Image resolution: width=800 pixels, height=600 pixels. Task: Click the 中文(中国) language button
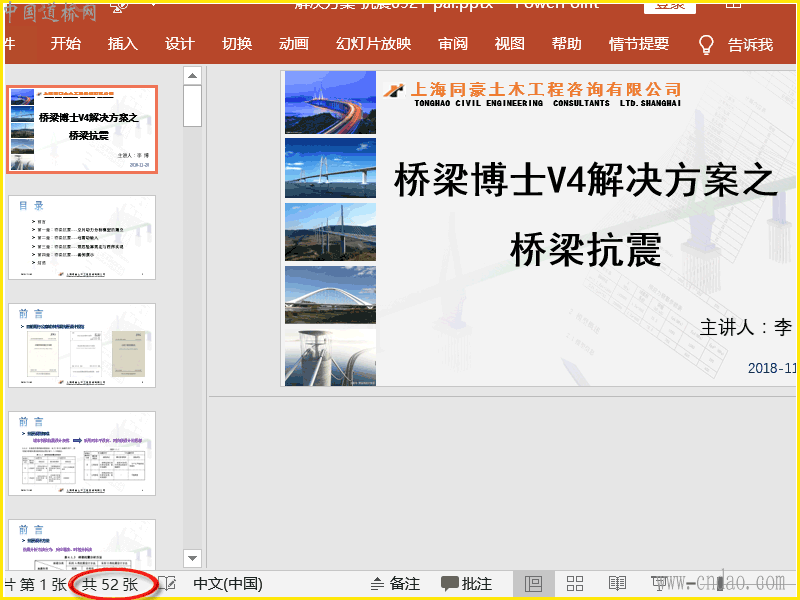point(228,584)
